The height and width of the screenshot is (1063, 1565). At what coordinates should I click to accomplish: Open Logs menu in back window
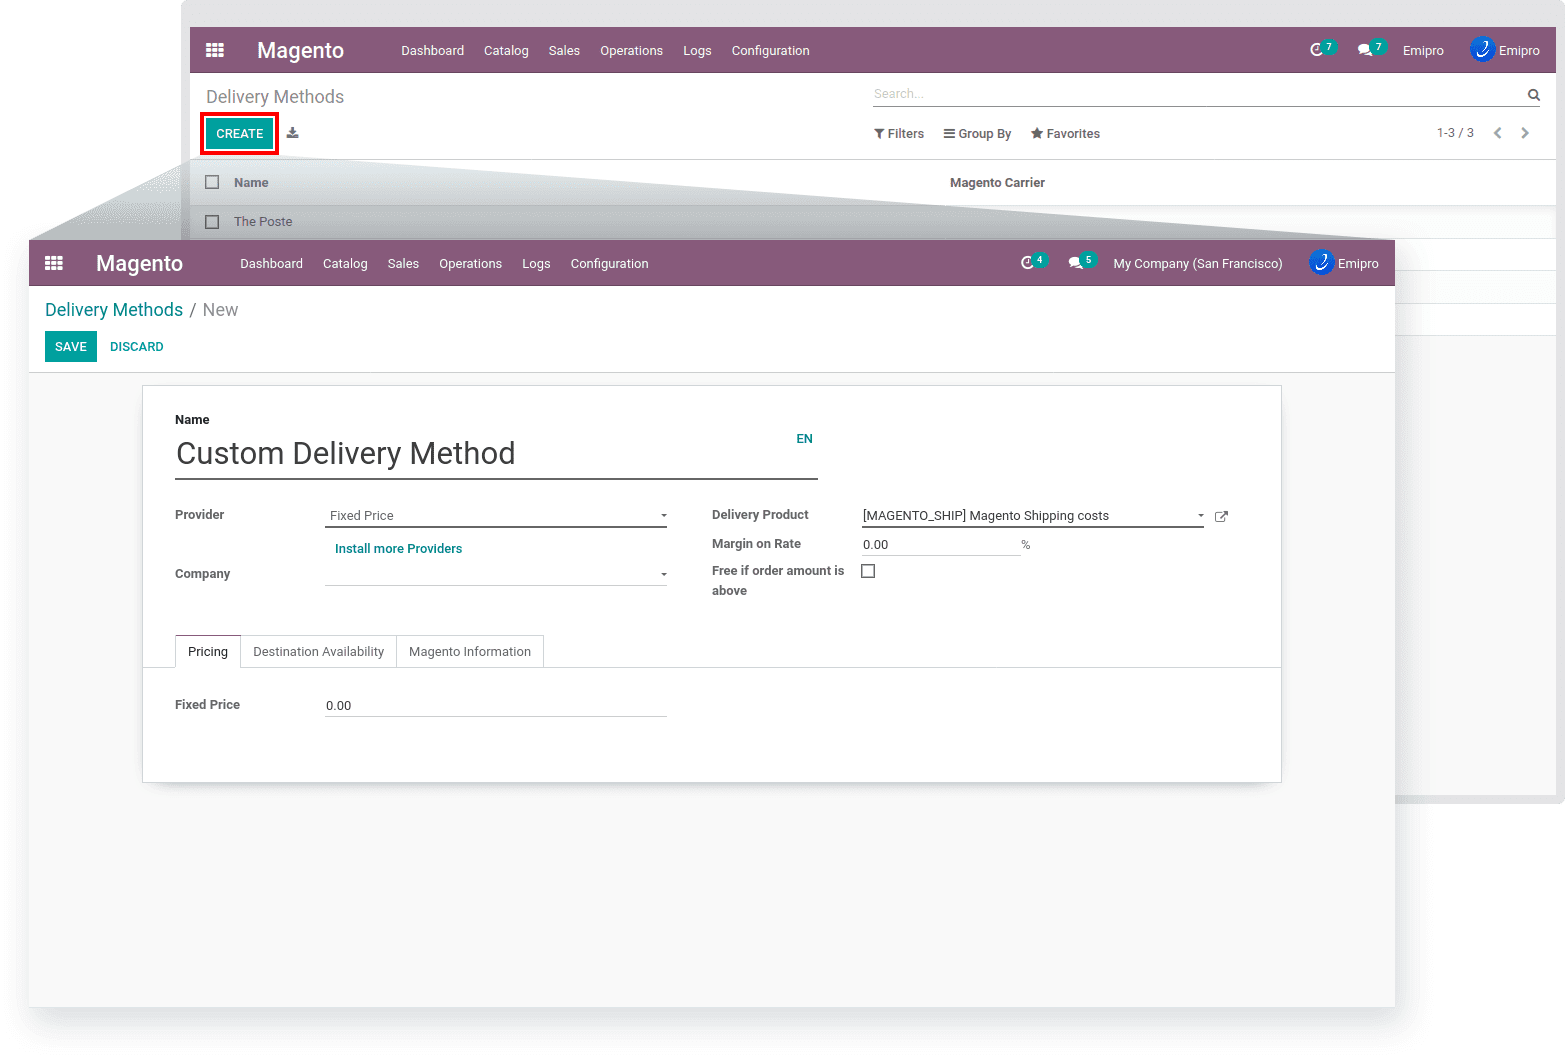[x=697, y=51]
